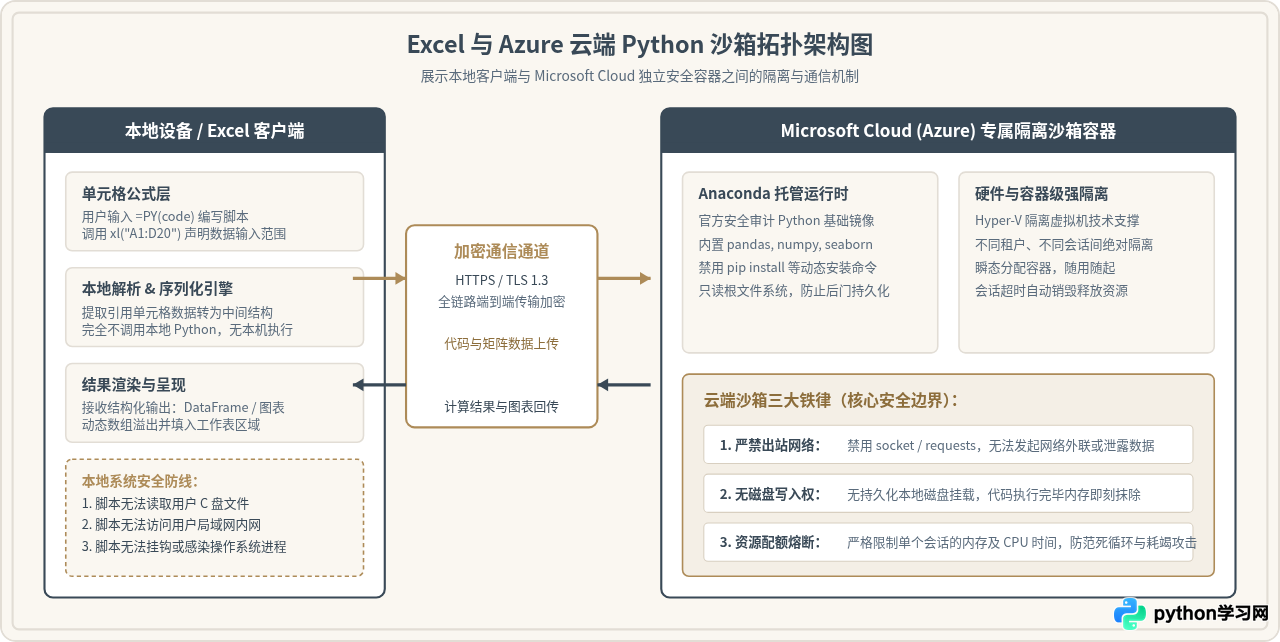Click the "HTTPS / TLS 1.3" label
Screen dimensions: 1280x642
(x=501, y=281)
